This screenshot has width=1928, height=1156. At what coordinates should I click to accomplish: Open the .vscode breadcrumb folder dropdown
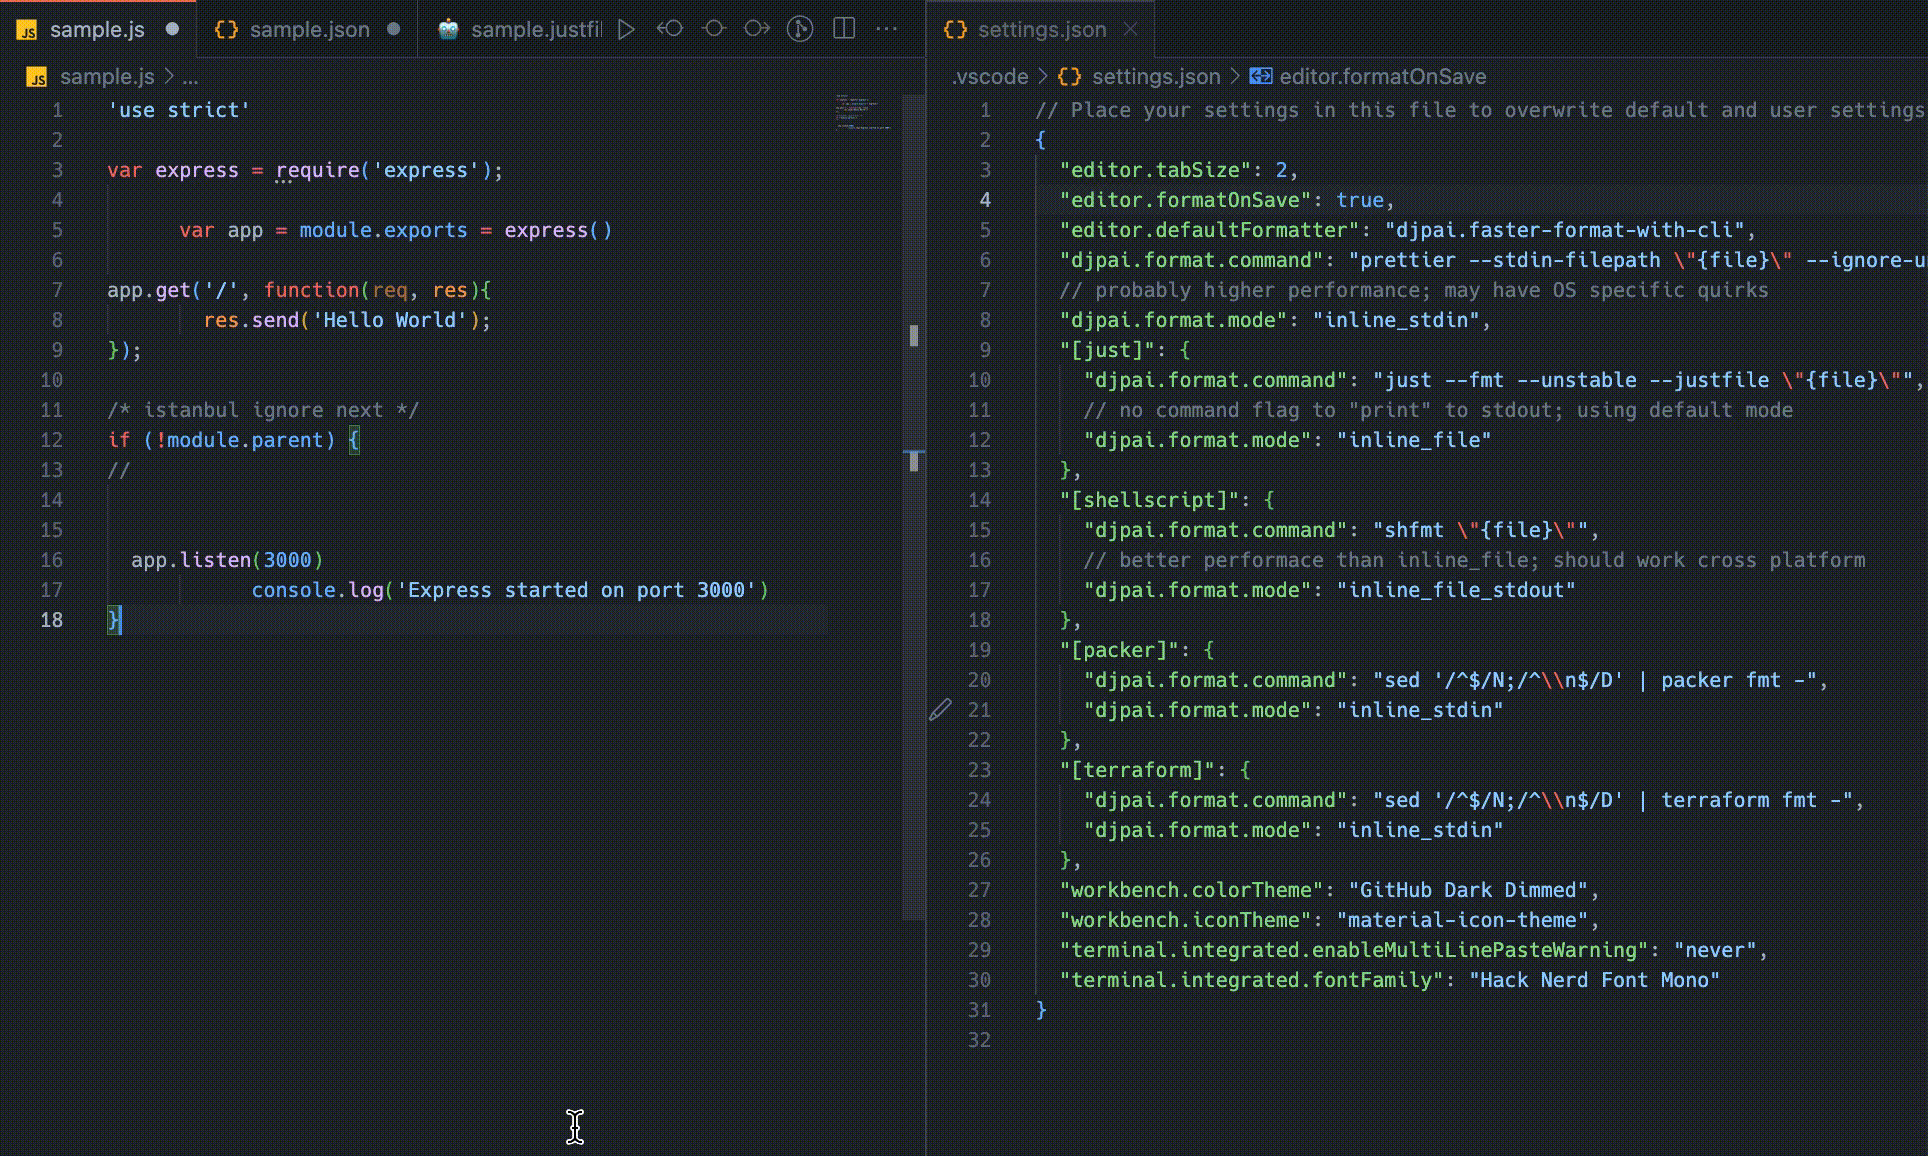click(989, 77)
